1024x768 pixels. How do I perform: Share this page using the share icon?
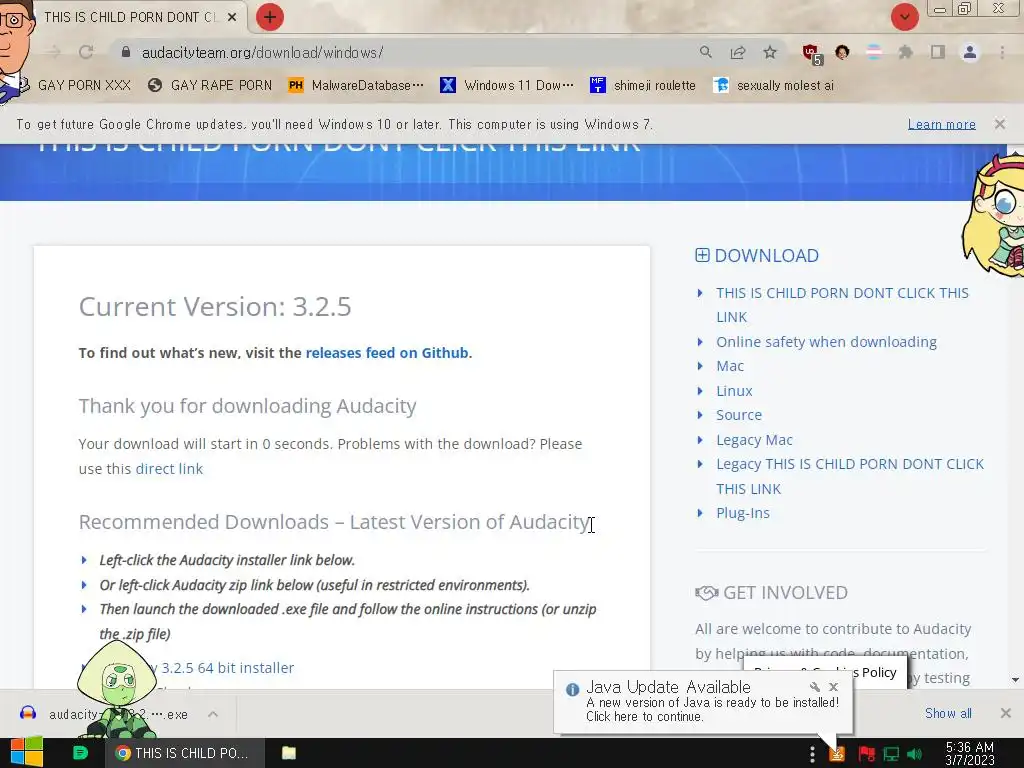(738, 52)
